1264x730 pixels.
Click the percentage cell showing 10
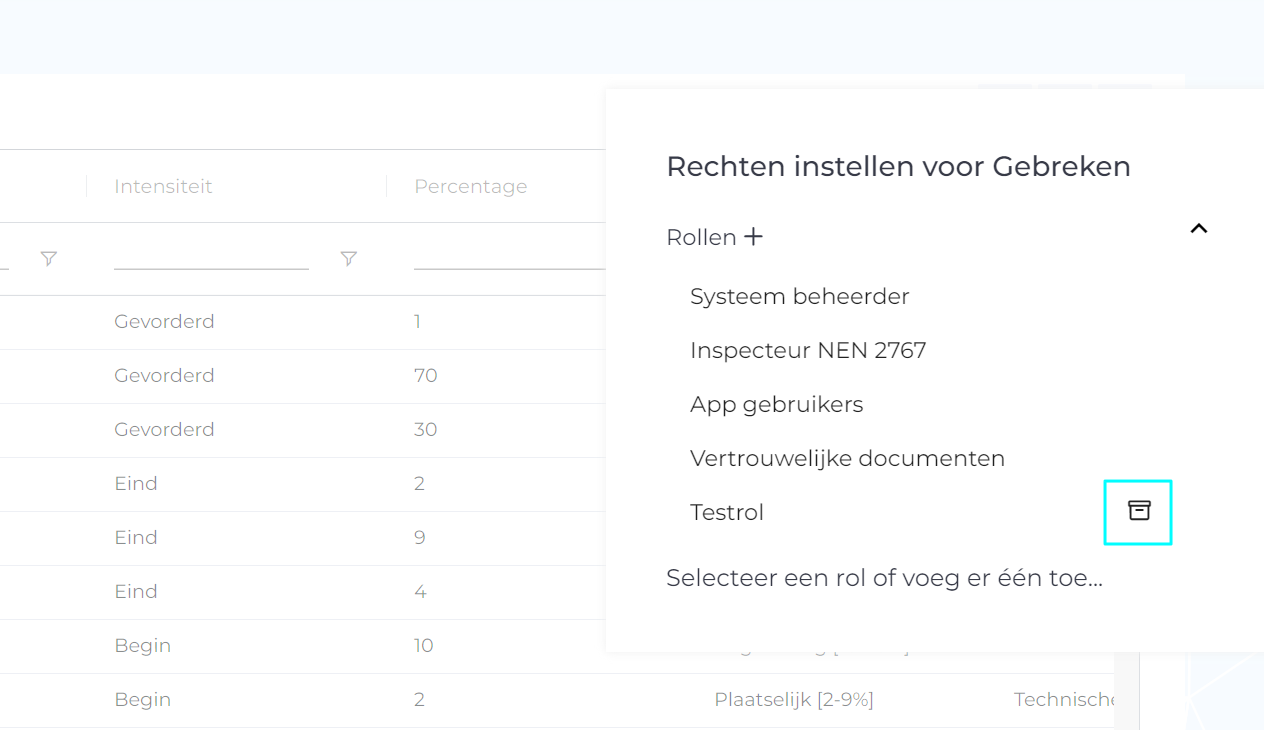coord(424,645)
